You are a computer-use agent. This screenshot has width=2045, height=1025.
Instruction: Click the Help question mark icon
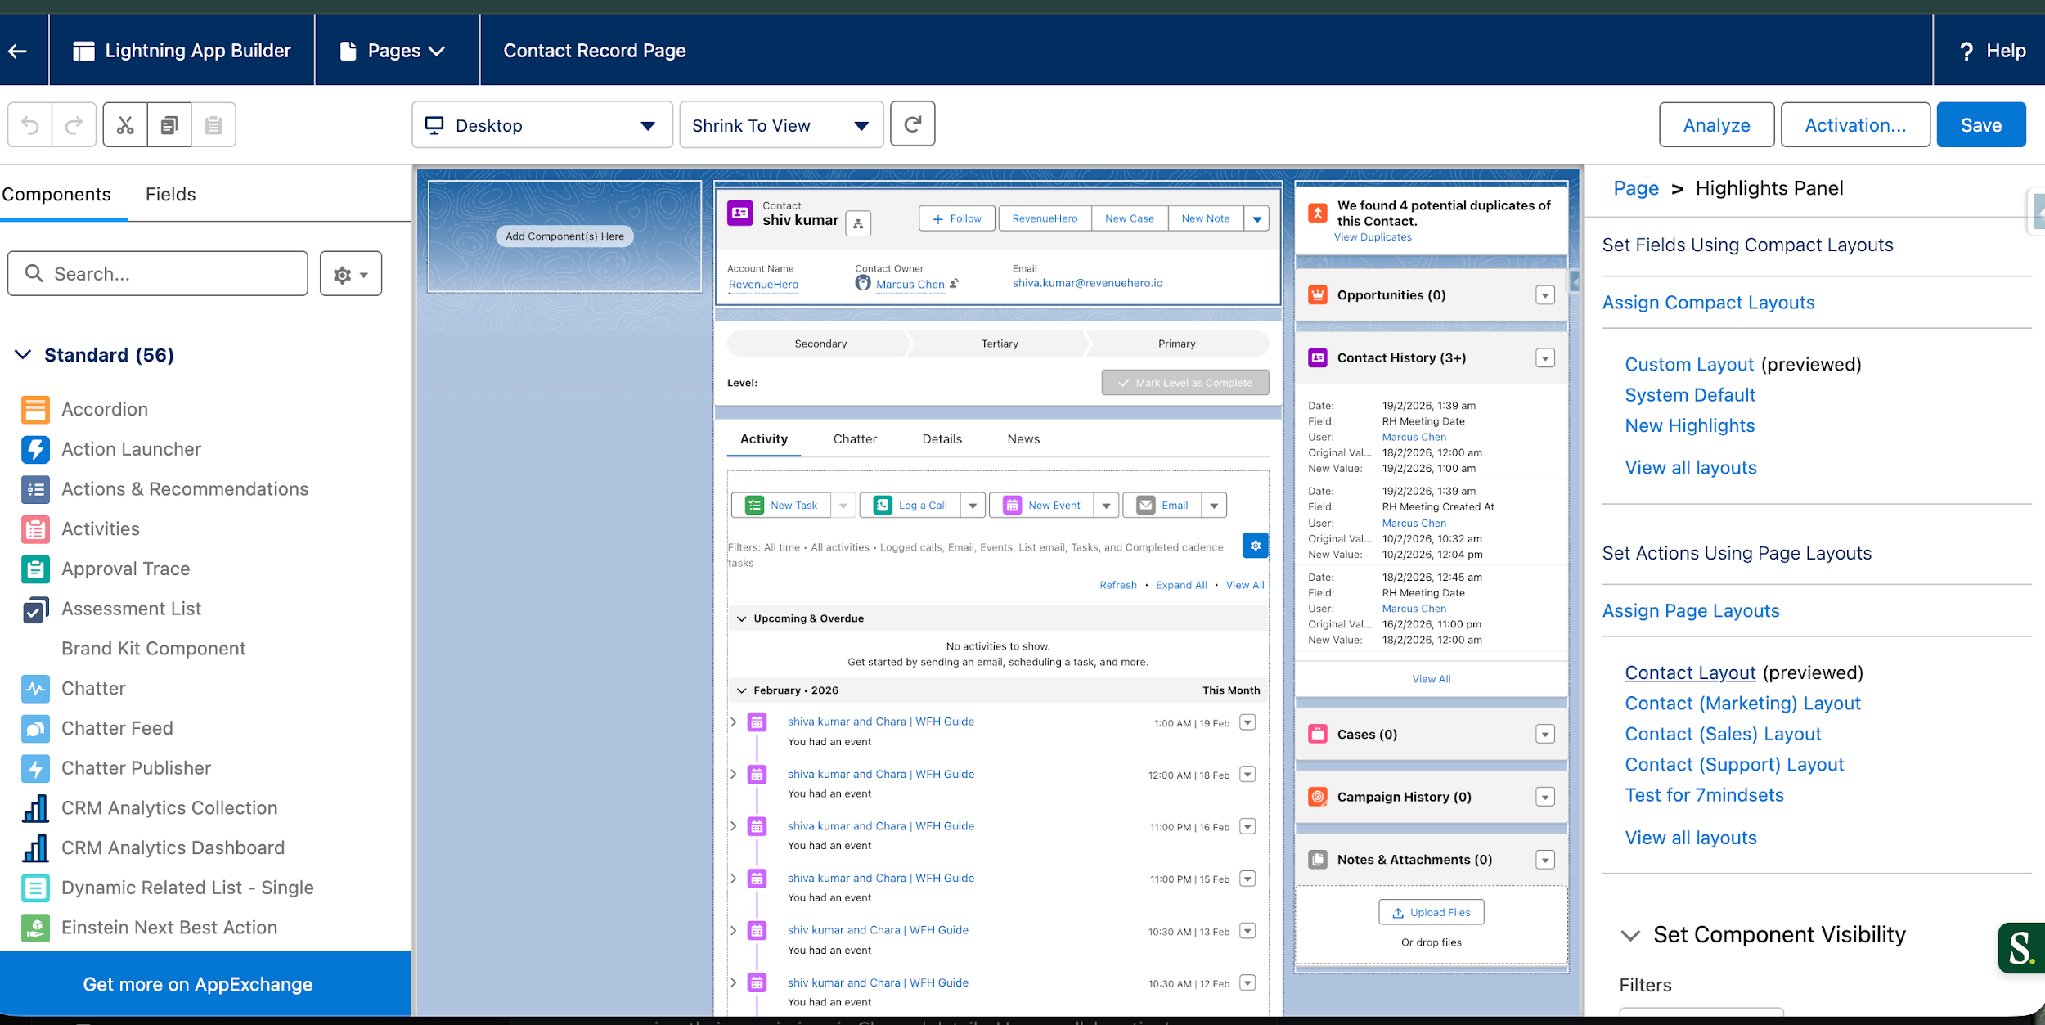[1966, 51]
